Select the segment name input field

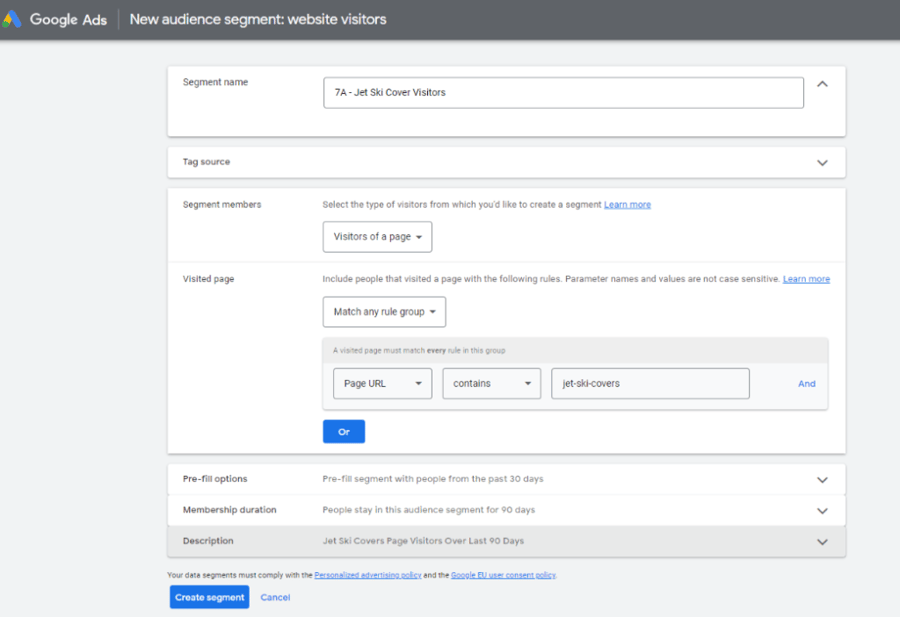(562, 92)
